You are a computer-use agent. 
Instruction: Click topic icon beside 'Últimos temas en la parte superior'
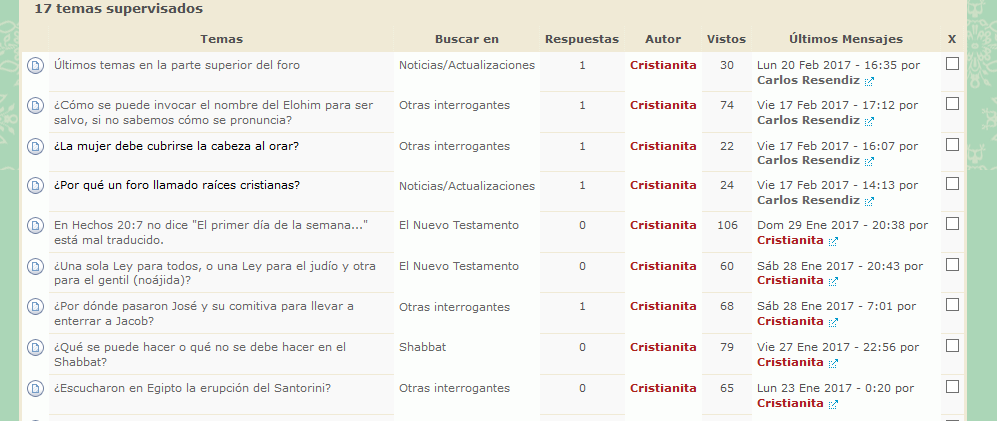pyautogui.click(x=35, y=66)
